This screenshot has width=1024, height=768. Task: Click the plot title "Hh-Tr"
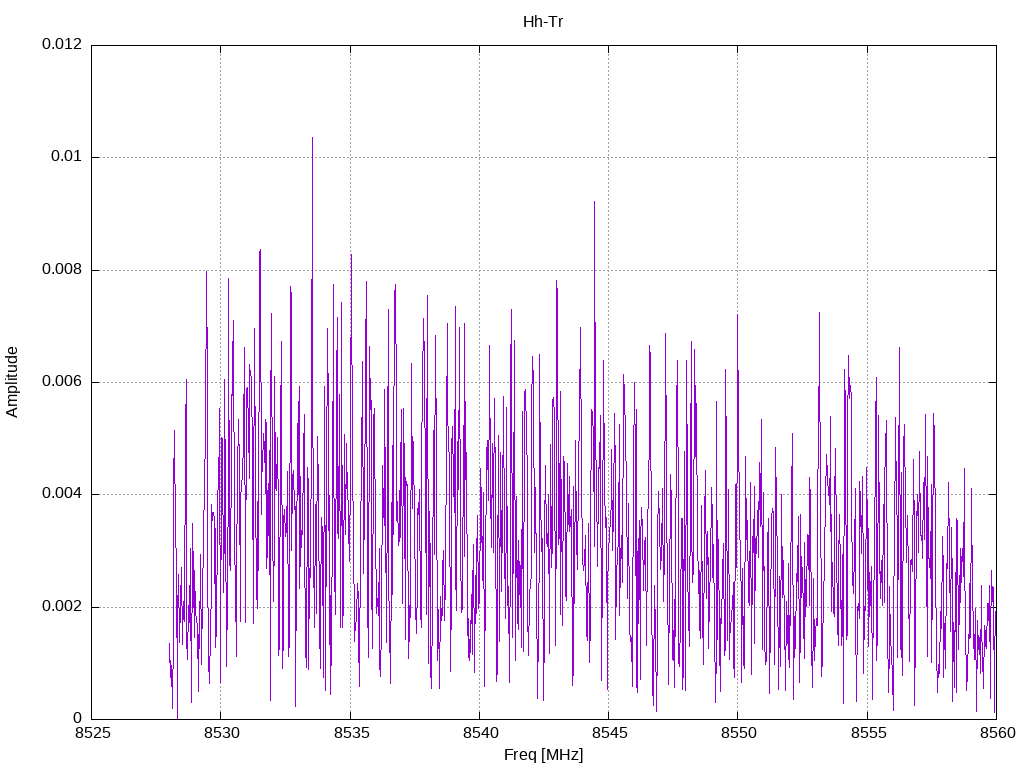[543, 22]
